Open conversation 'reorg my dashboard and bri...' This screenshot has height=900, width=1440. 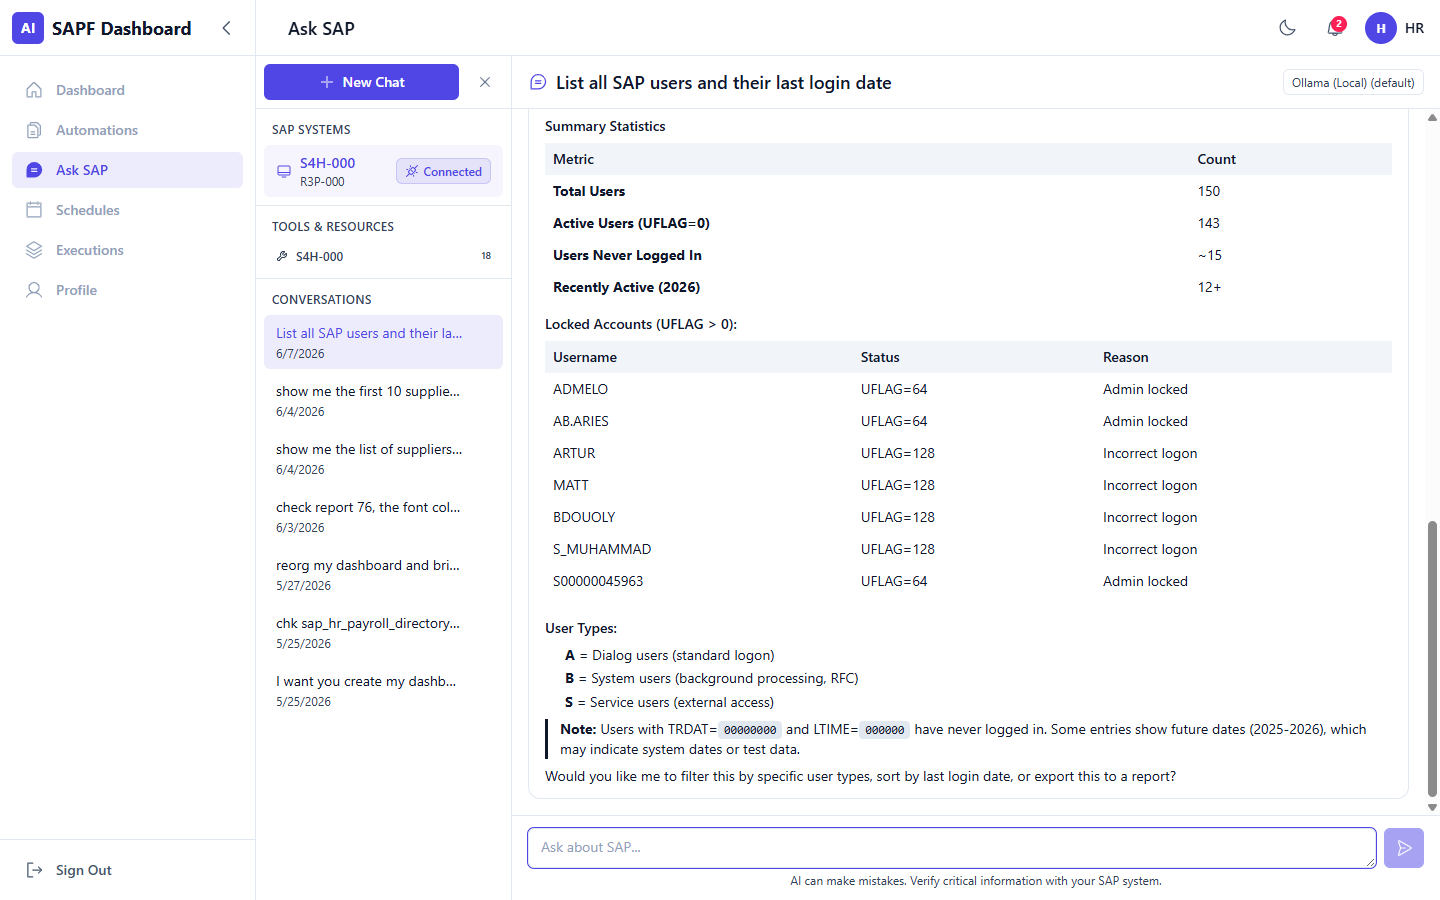click(383, 574)
